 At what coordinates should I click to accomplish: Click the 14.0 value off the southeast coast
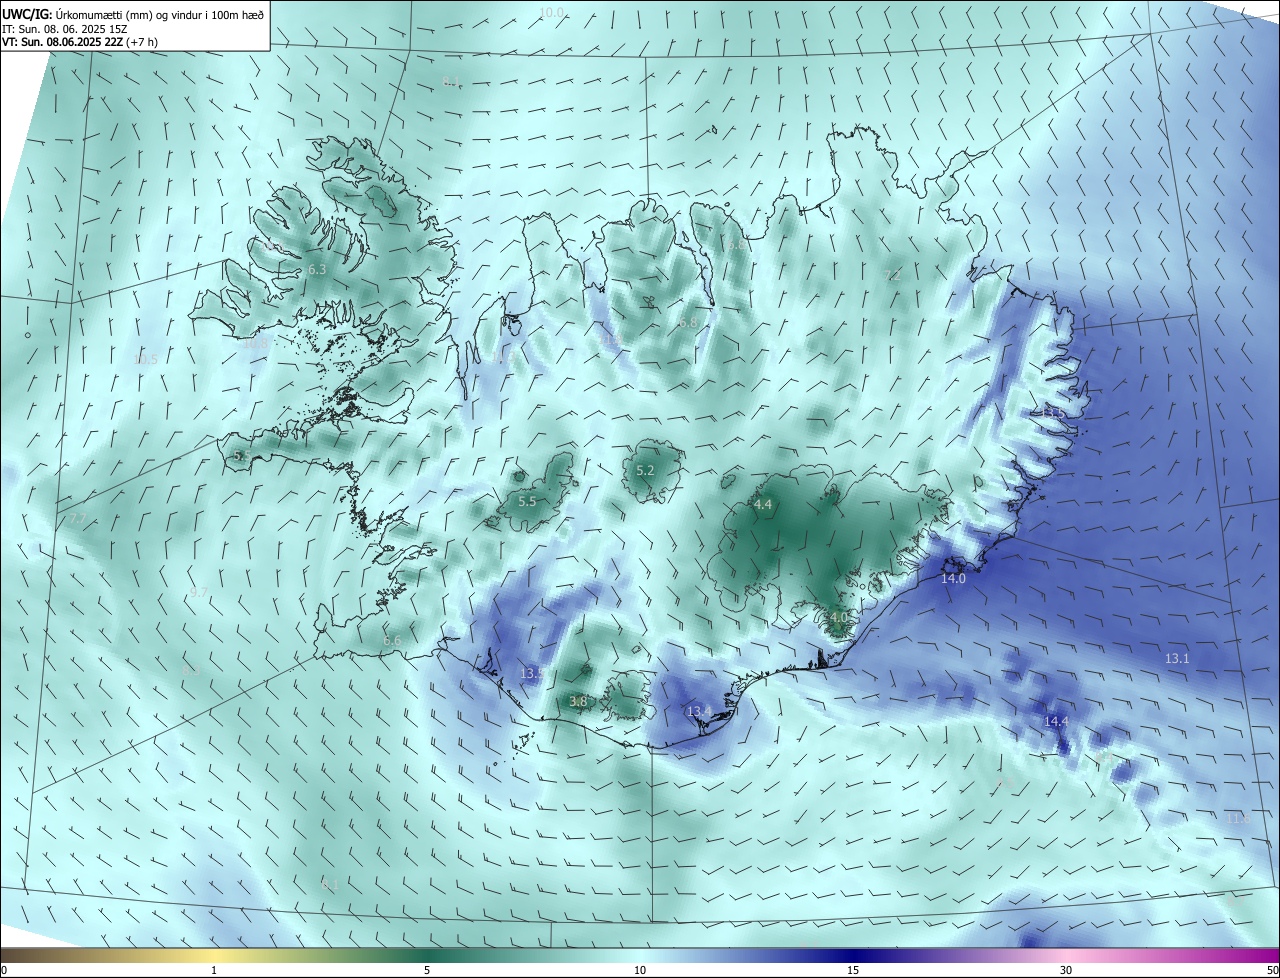click(x=953, y=579)
